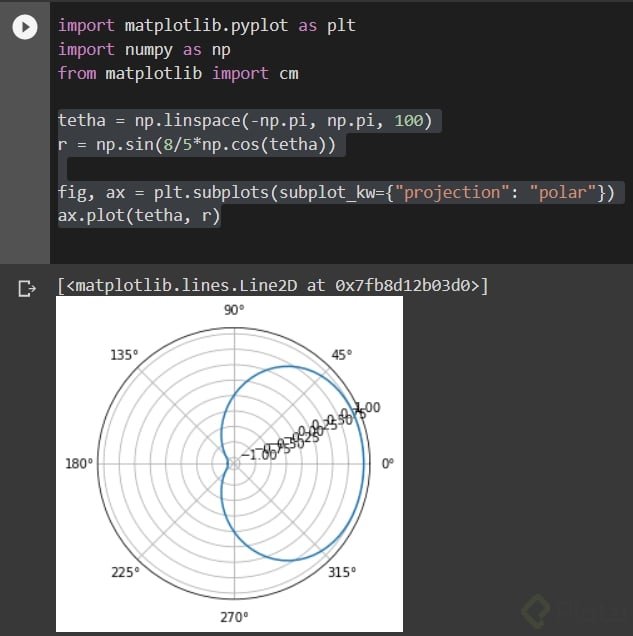The width and height of the screenshot is (633, 636).
Task: Click the 315° label on the plot
Action: coord(342,572)
